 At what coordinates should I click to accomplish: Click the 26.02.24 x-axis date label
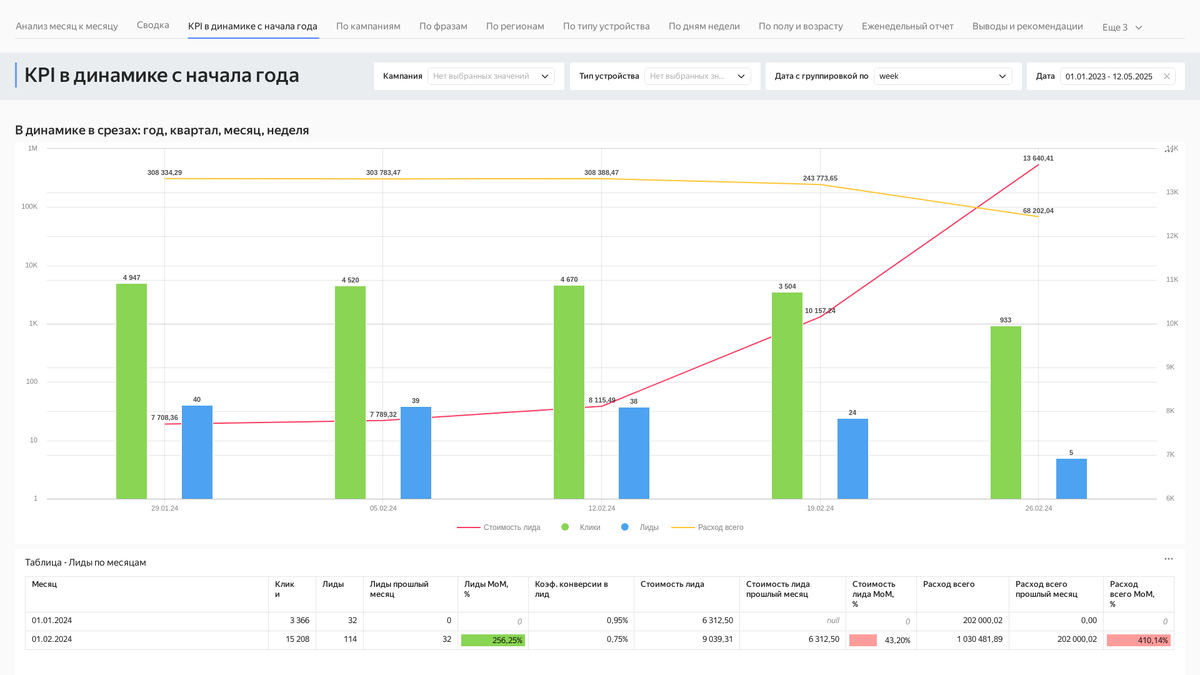click(x=1039, y=508)
